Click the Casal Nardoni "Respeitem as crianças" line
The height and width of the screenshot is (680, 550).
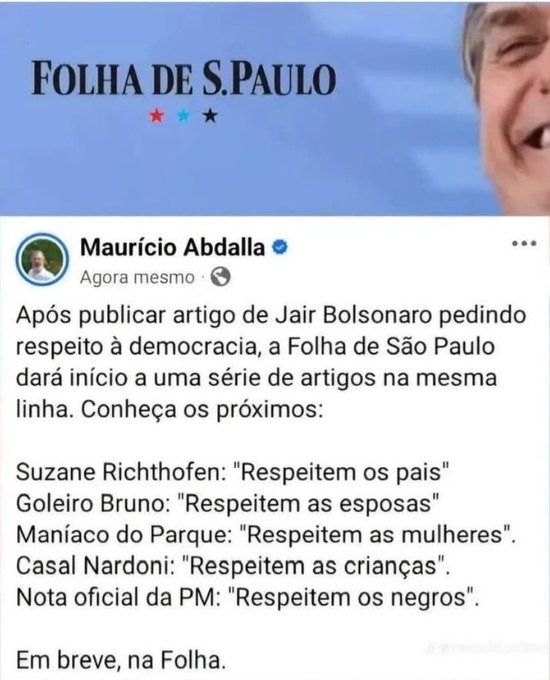pyautogui.click(x=233, y=566)
